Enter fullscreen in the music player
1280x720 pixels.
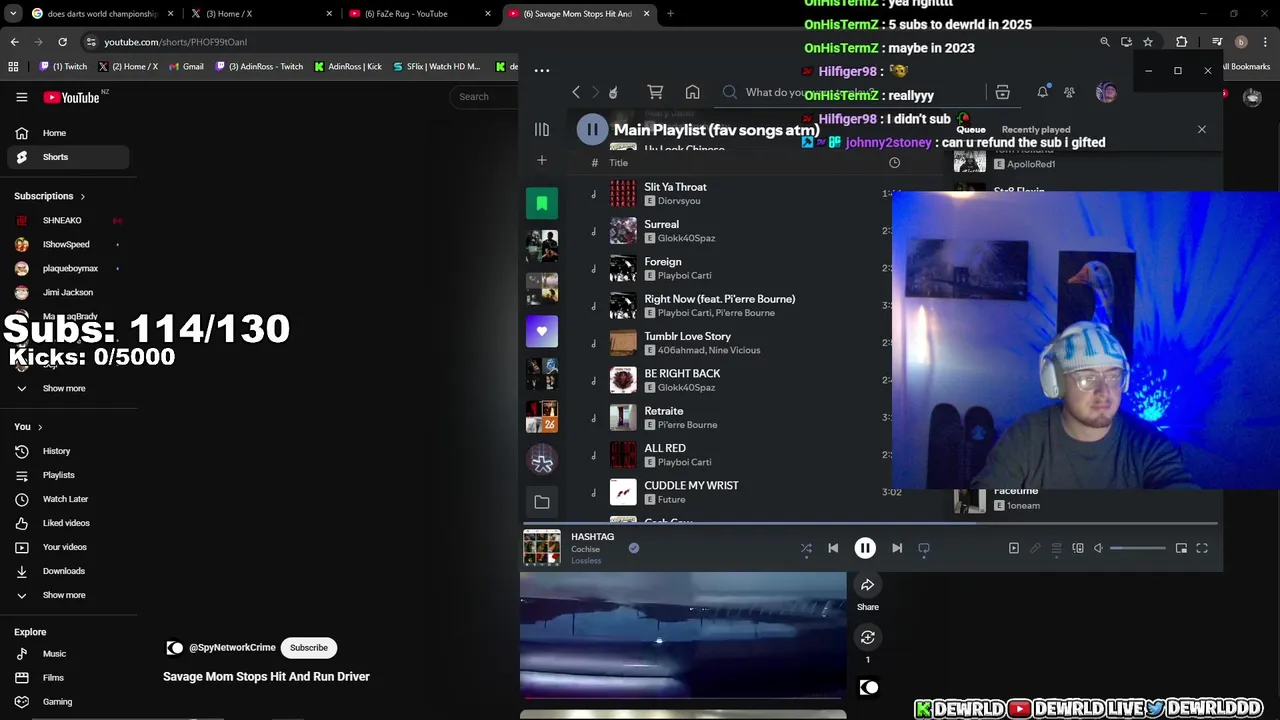pos(1202,548)
